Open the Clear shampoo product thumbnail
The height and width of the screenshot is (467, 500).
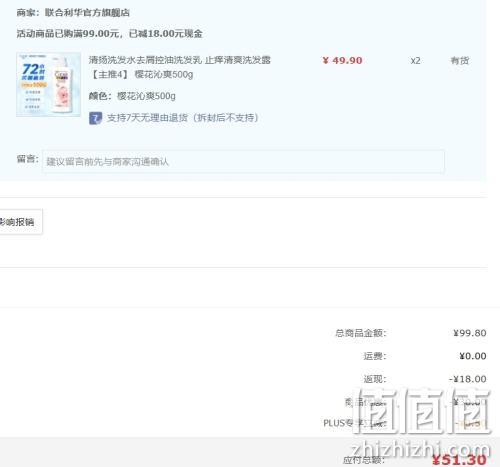coord(49,85)
